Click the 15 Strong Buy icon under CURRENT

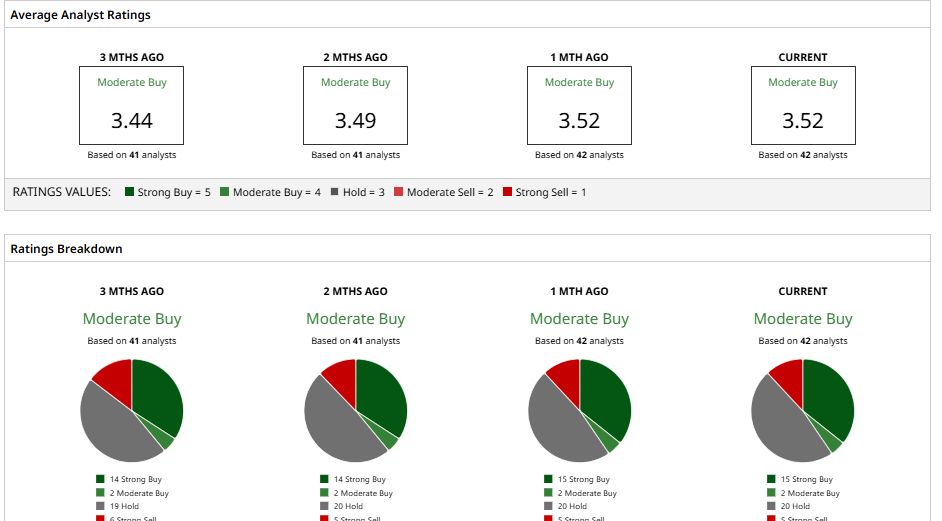click(x=771, y=479)
